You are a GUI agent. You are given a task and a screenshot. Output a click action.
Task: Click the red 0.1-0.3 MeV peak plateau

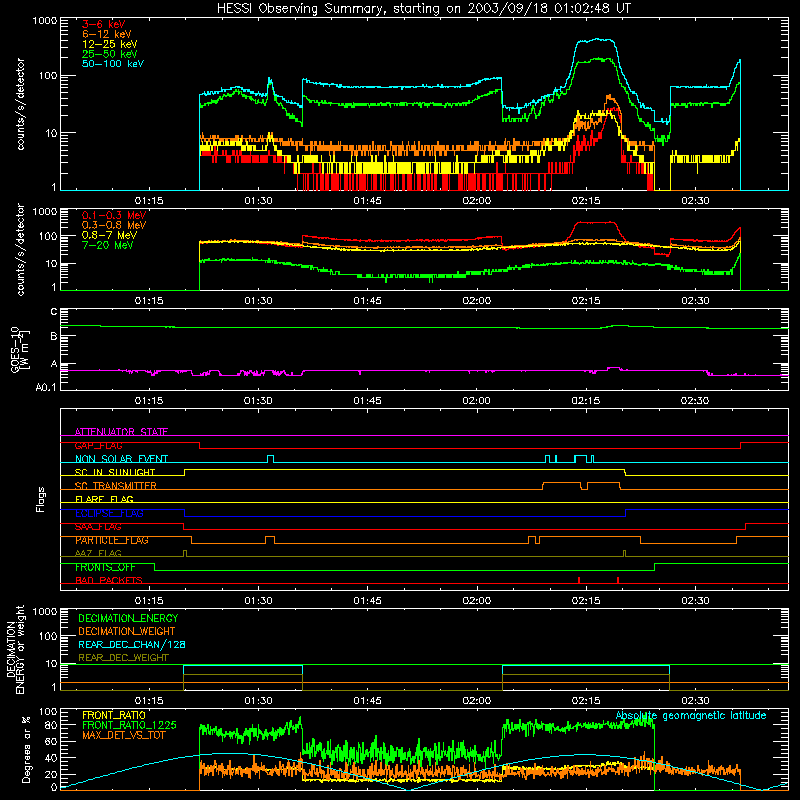click(595, 222)
